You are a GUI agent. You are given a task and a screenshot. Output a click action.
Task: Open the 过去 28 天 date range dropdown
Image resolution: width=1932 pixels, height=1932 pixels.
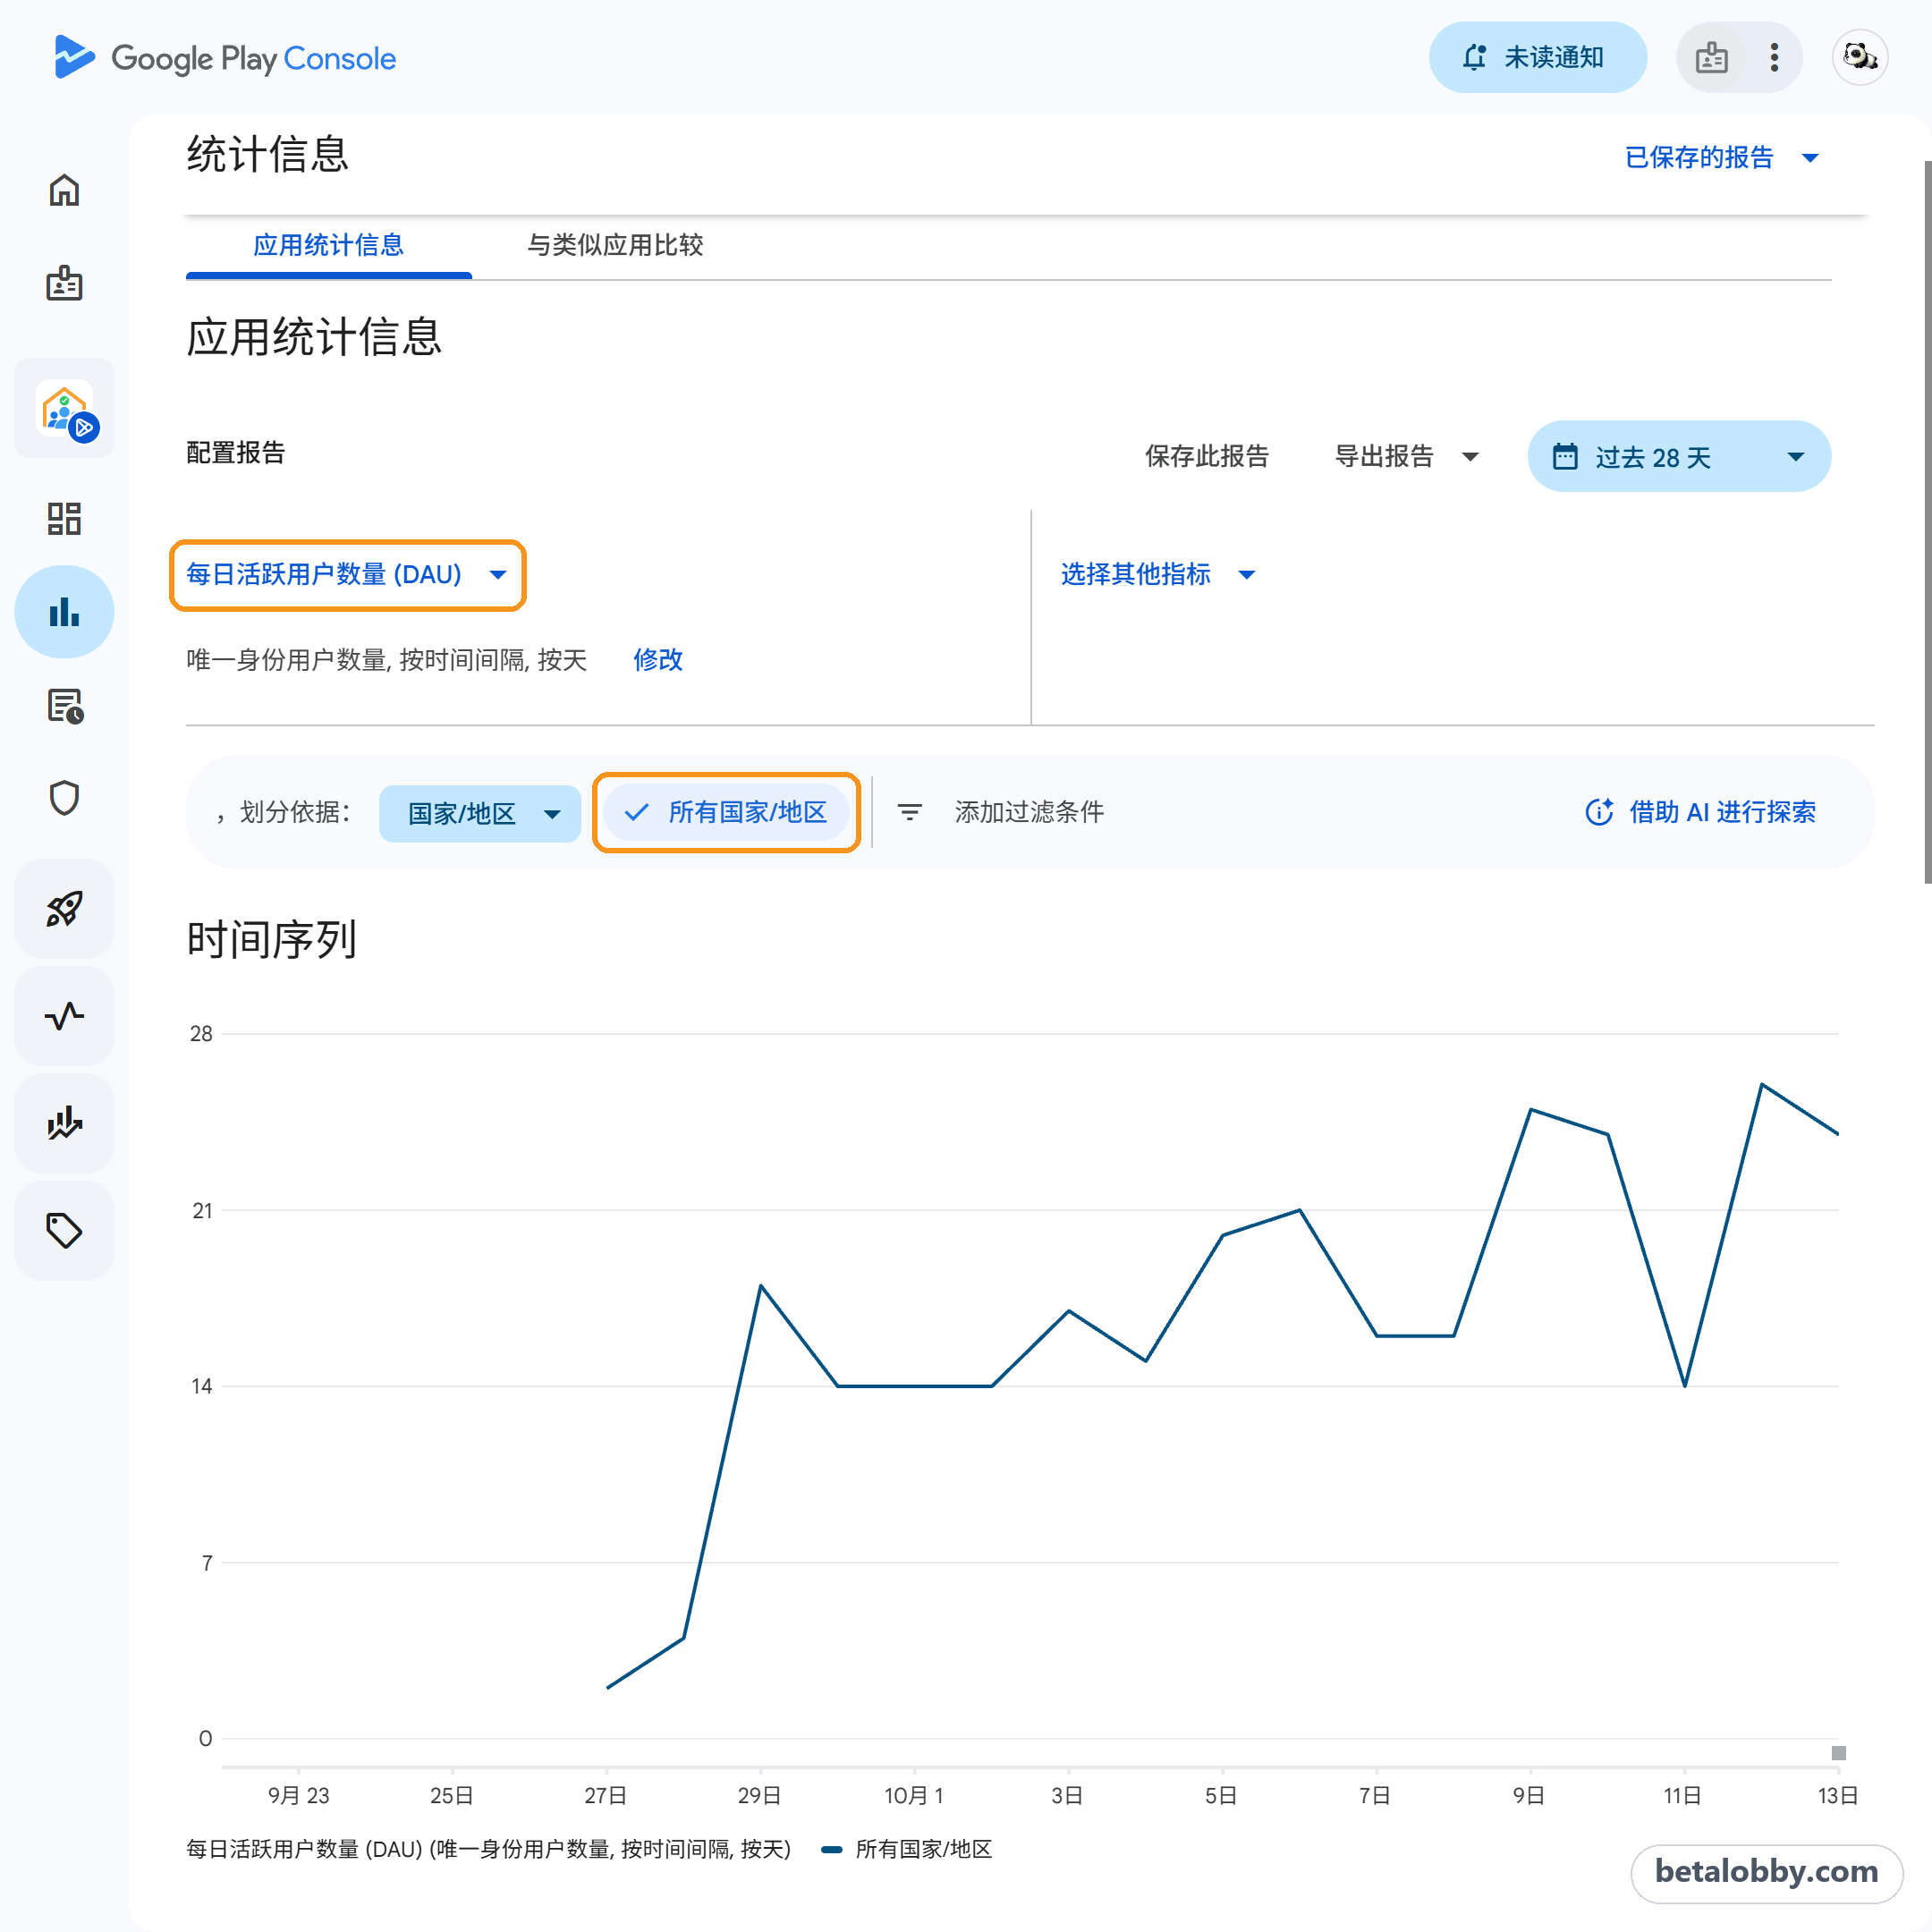coord(1678,457)
